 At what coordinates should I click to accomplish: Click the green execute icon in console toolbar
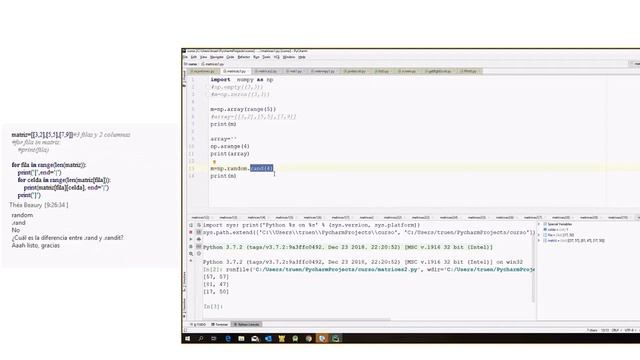[x=191, y=240]
